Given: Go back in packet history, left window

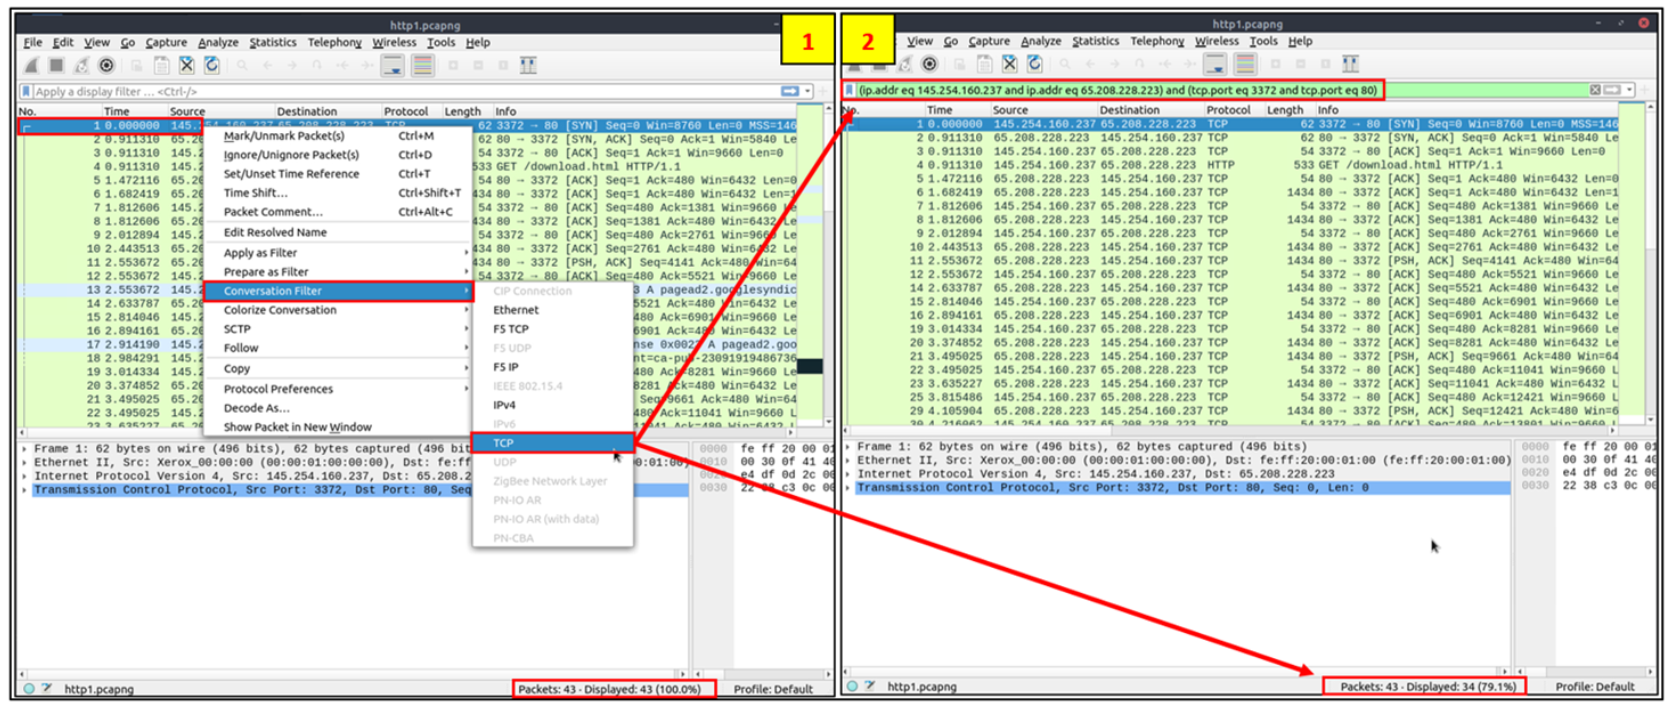Looking at the screenshot, I should pos(267,65).
